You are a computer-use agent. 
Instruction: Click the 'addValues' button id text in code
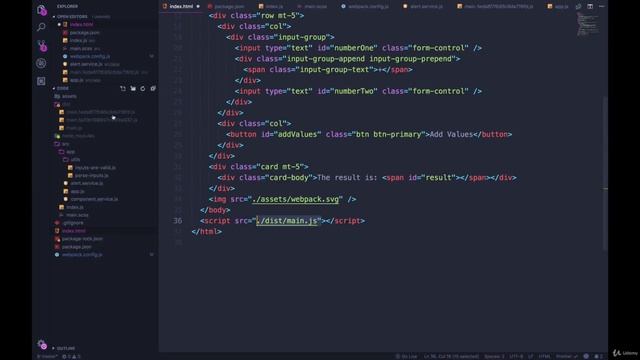pyautogui.click(x=297, y=134)
